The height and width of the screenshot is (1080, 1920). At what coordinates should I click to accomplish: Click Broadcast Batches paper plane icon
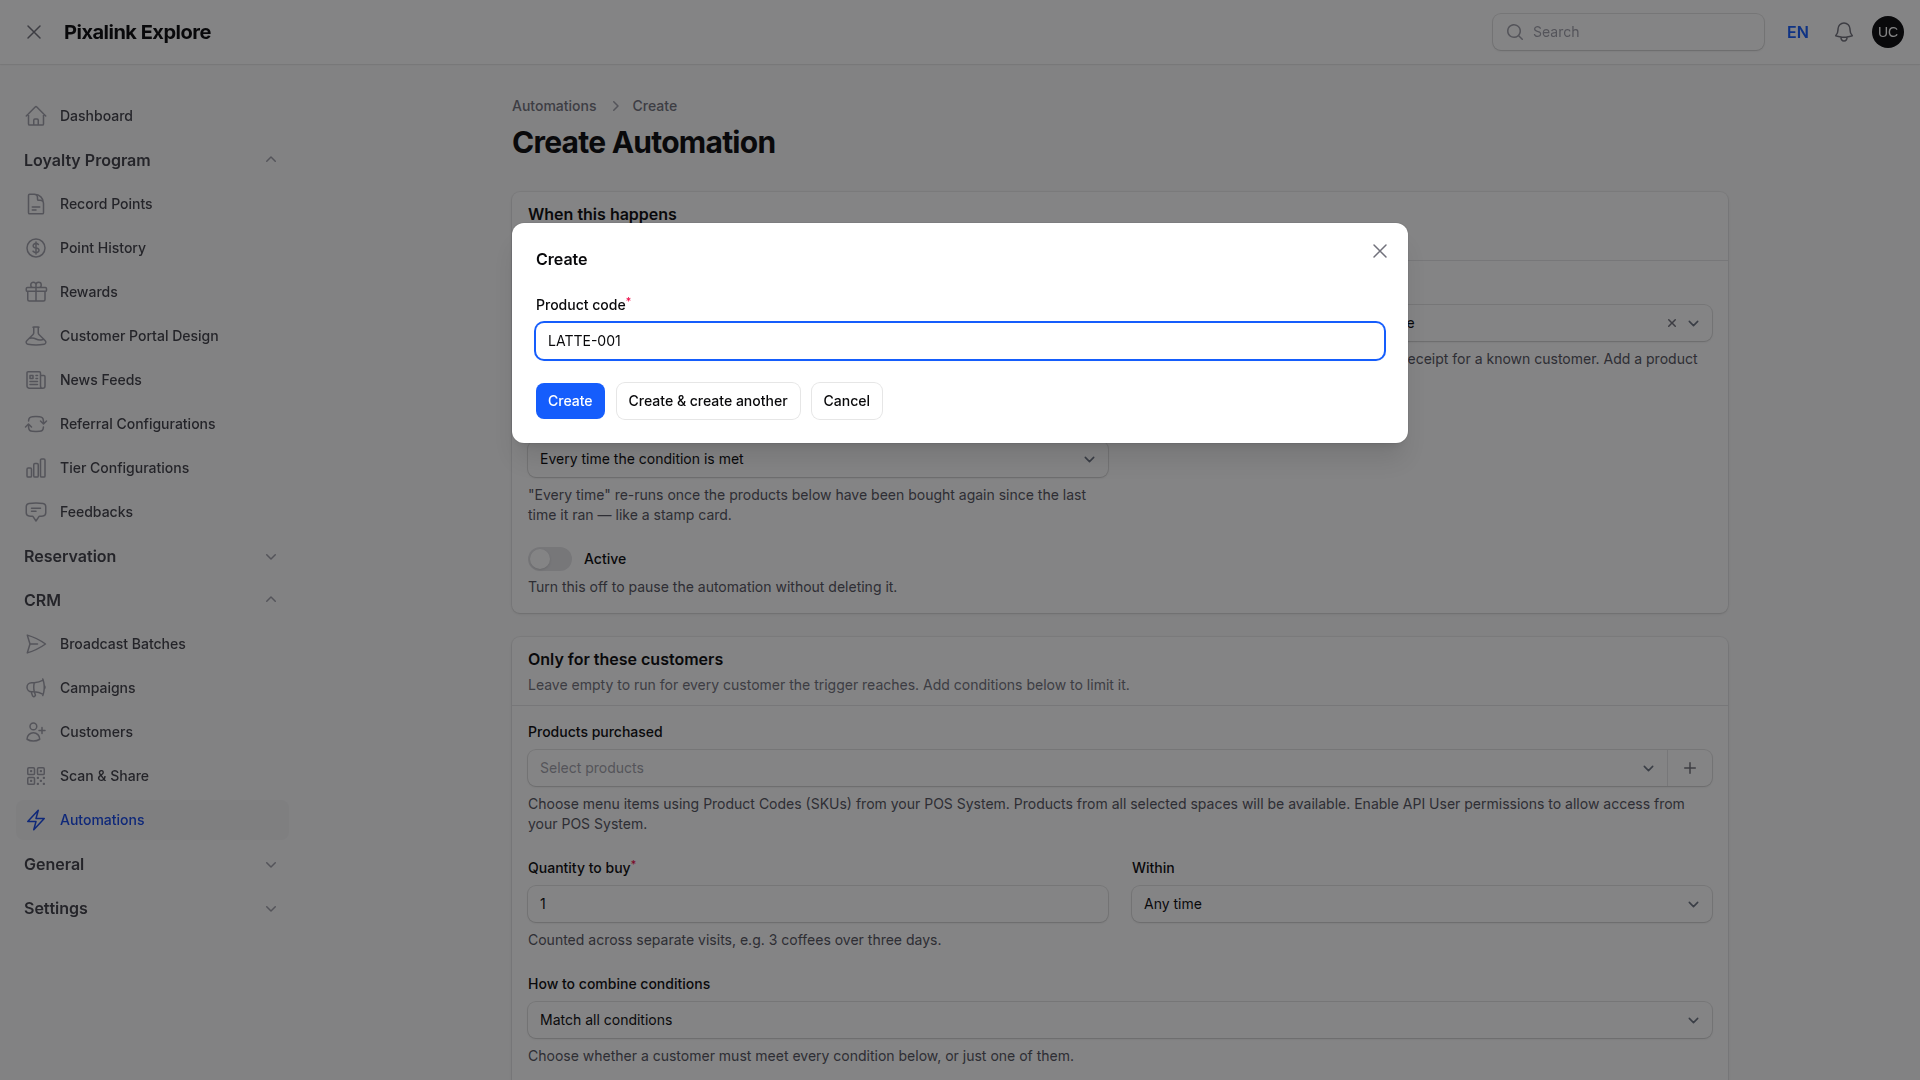36,644
